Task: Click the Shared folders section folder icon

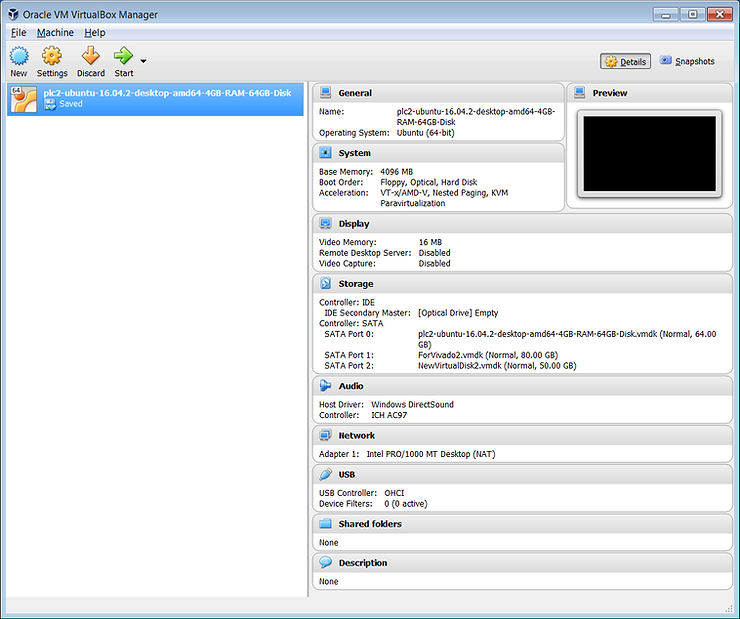Action: pyautogui.click(x=325, y=523)
